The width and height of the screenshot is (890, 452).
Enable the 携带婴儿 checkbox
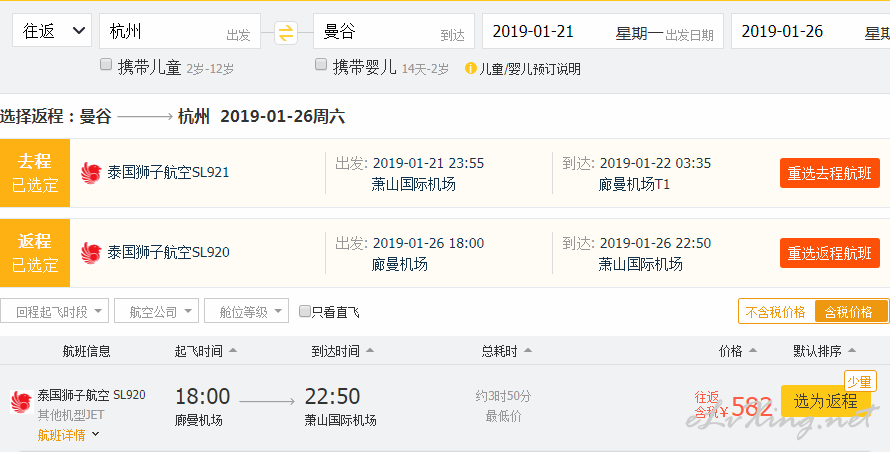click(321, 64)
